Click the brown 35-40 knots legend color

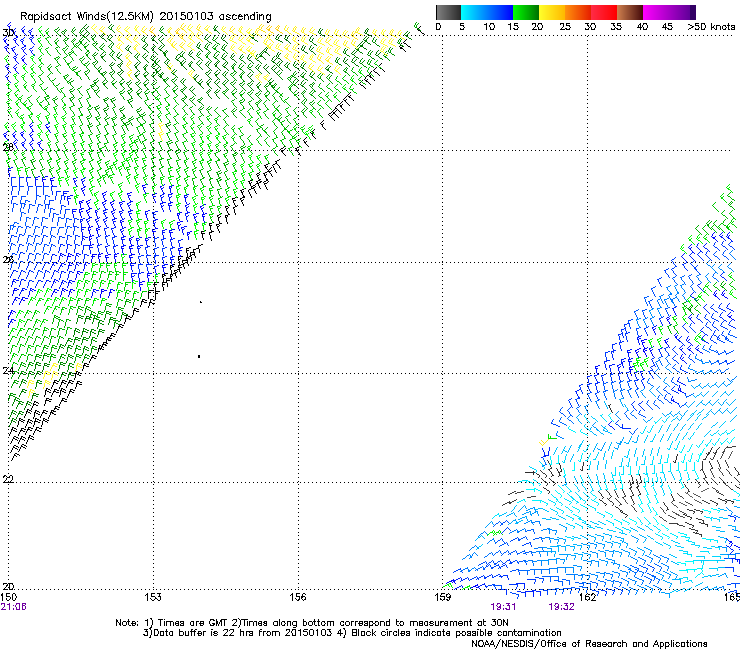click(630, 12)
